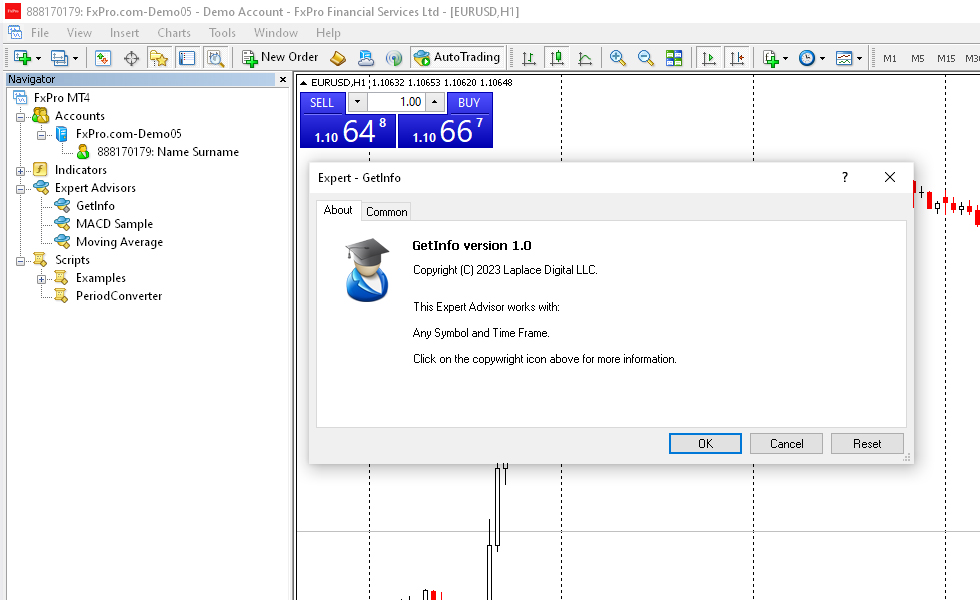Open the Profiles dropdown arrow
The height and width of the screenshot is (600, 980).
pos(75,59)
